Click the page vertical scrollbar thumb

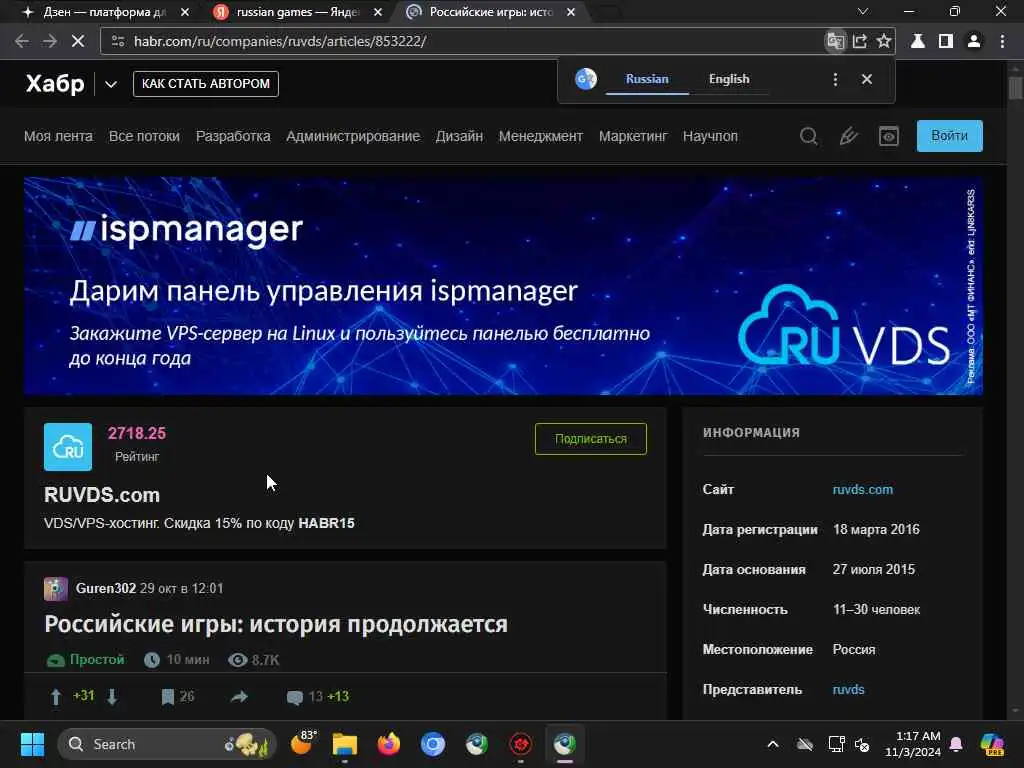(x=1015, y=88)
